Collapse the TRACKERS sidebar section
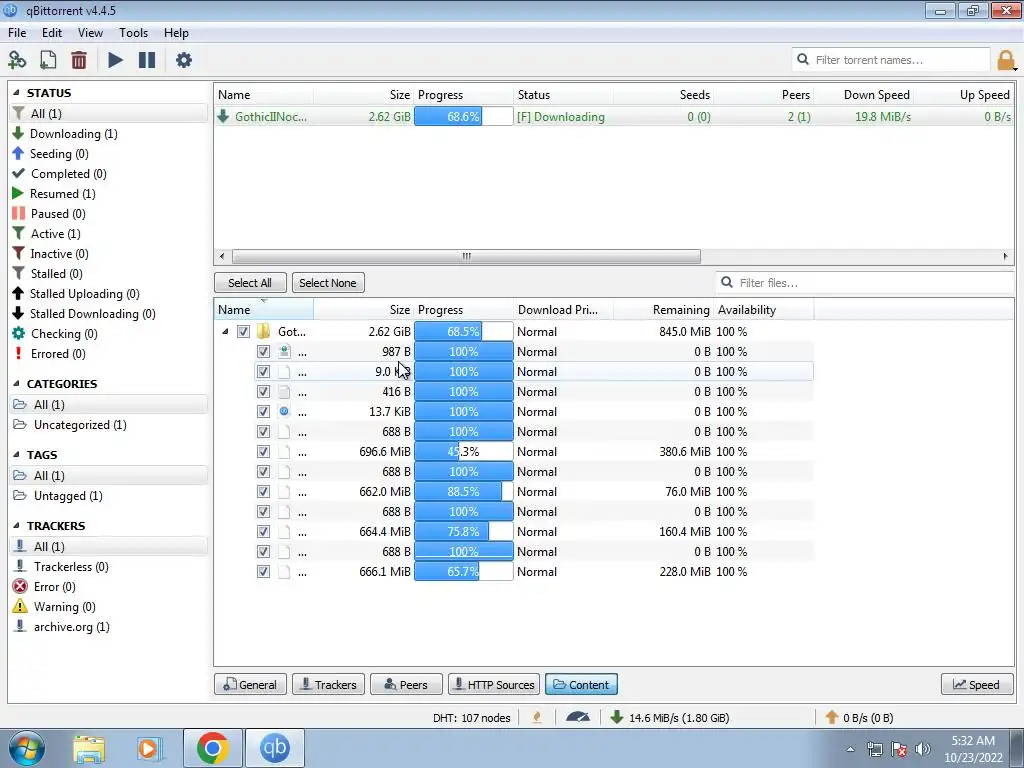This screenshot has width=1024, height=768. point(16,526)
